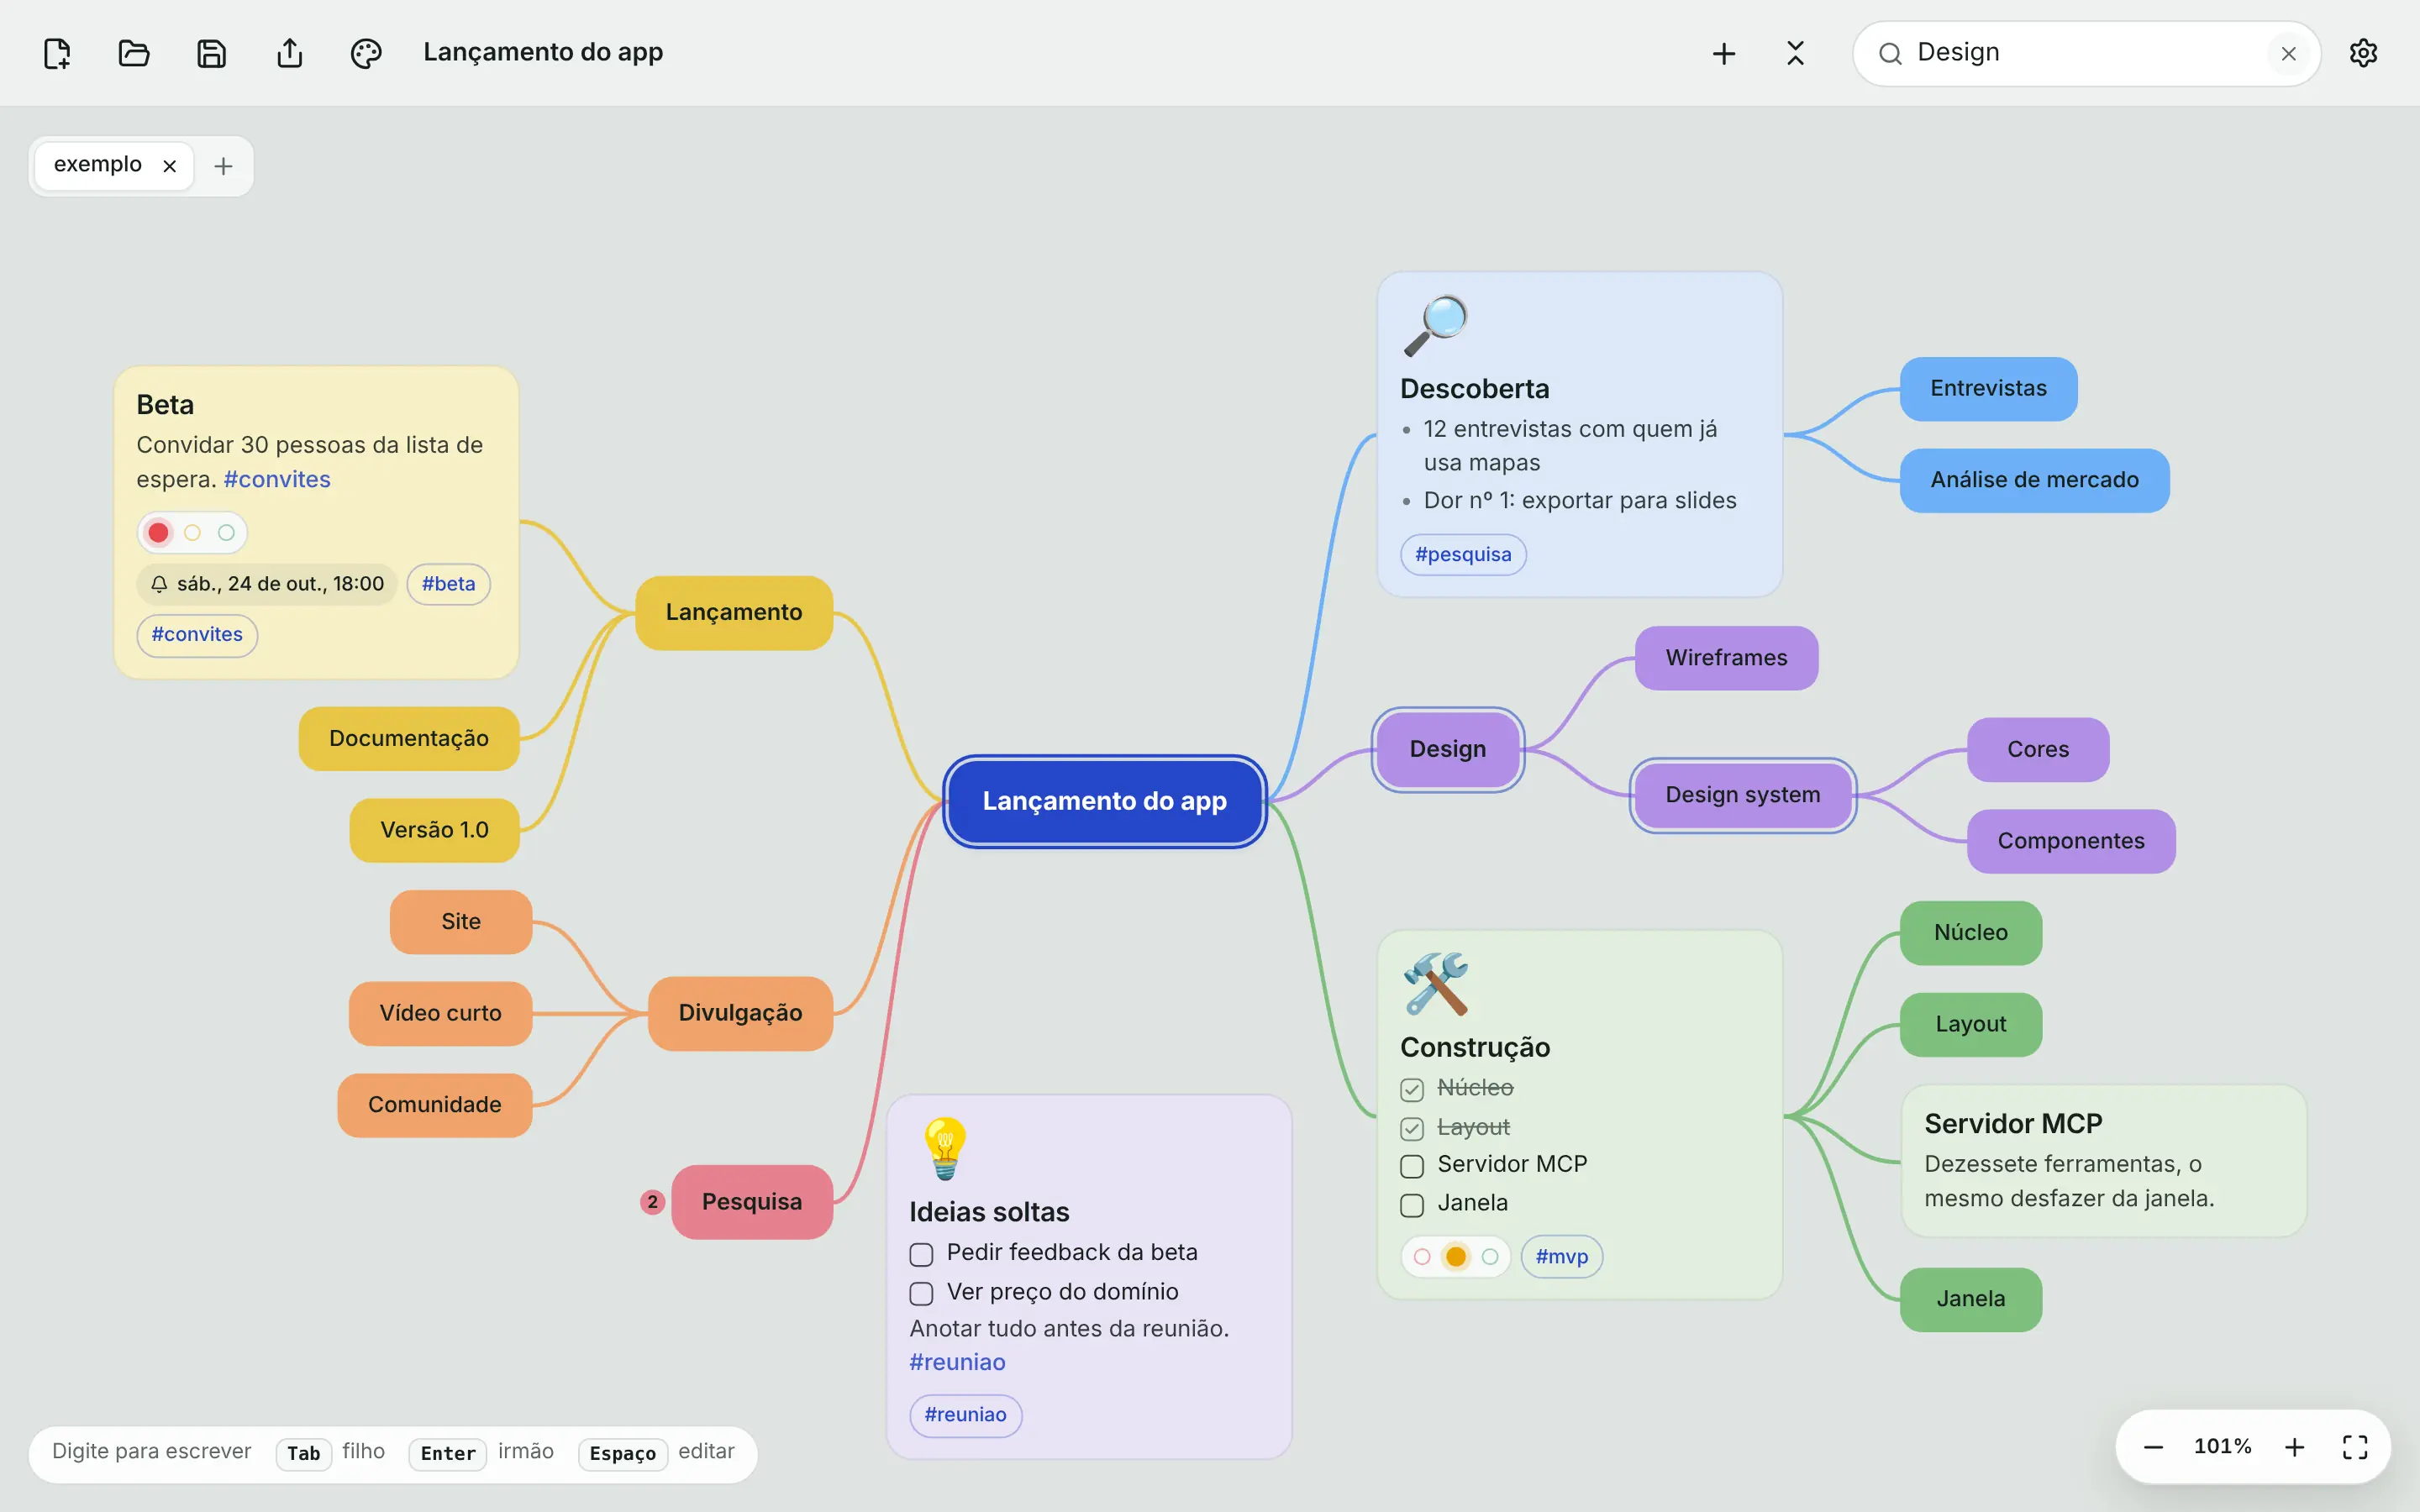2420x1512 pixels.
Task: Add a new tab with the plus
Action: coord(223,166)
